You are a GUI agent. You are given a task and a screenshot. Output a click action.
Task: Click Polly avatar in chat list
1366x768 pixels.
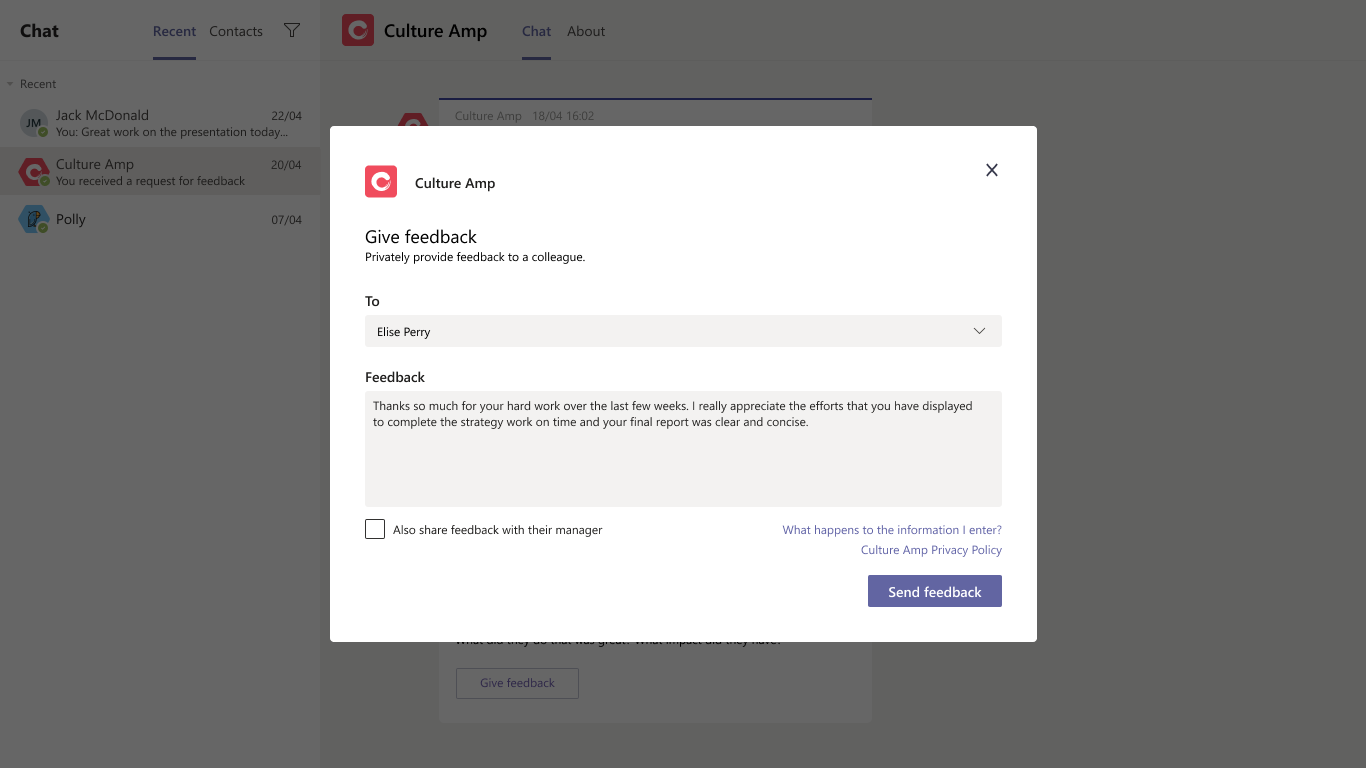[34, 219]
